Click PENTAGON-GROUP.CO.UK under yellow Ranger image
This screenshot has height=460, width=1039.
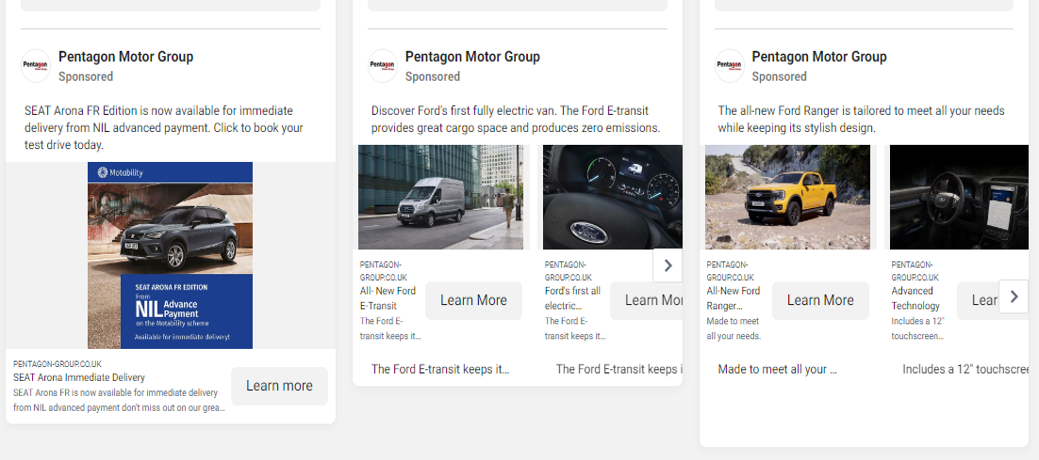tap(730, 270)
